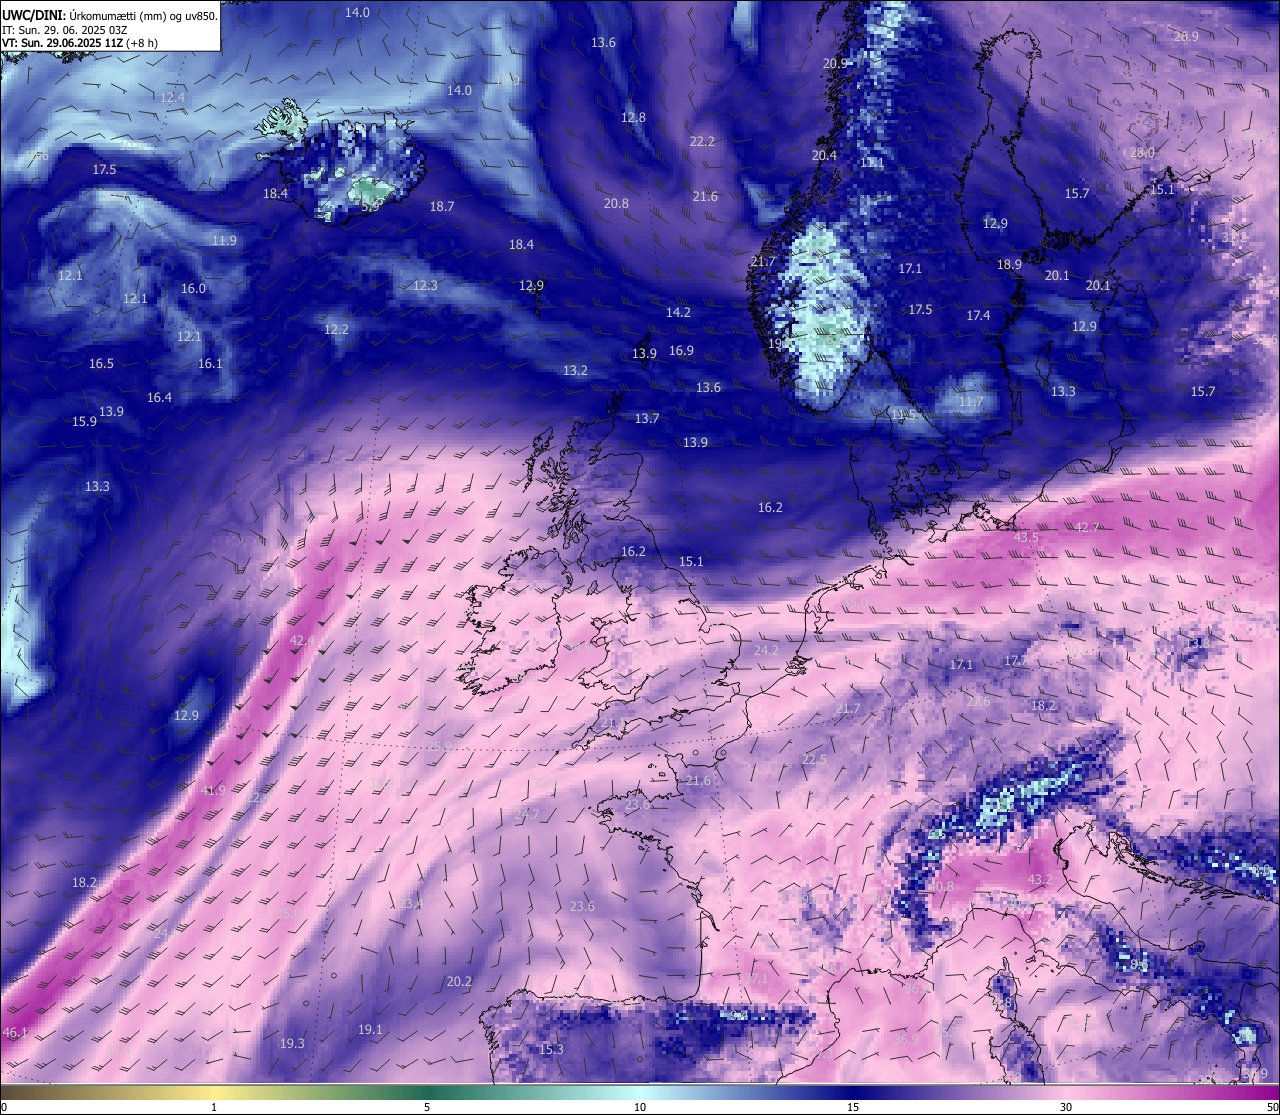This screenshot has width=1280, height=1115.
Task: Click the map value '16.4'
Action: tap(159, 397)
